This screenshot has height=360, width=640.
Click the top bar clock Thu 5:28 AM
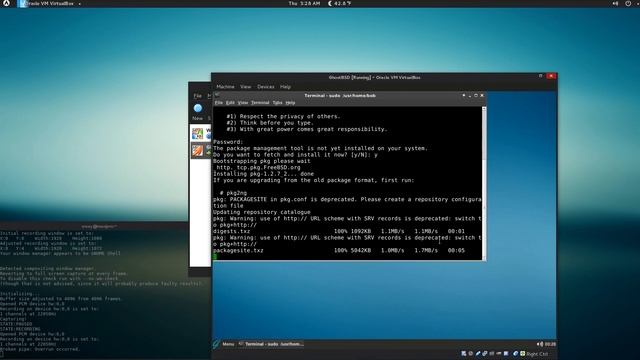[304, 3]
